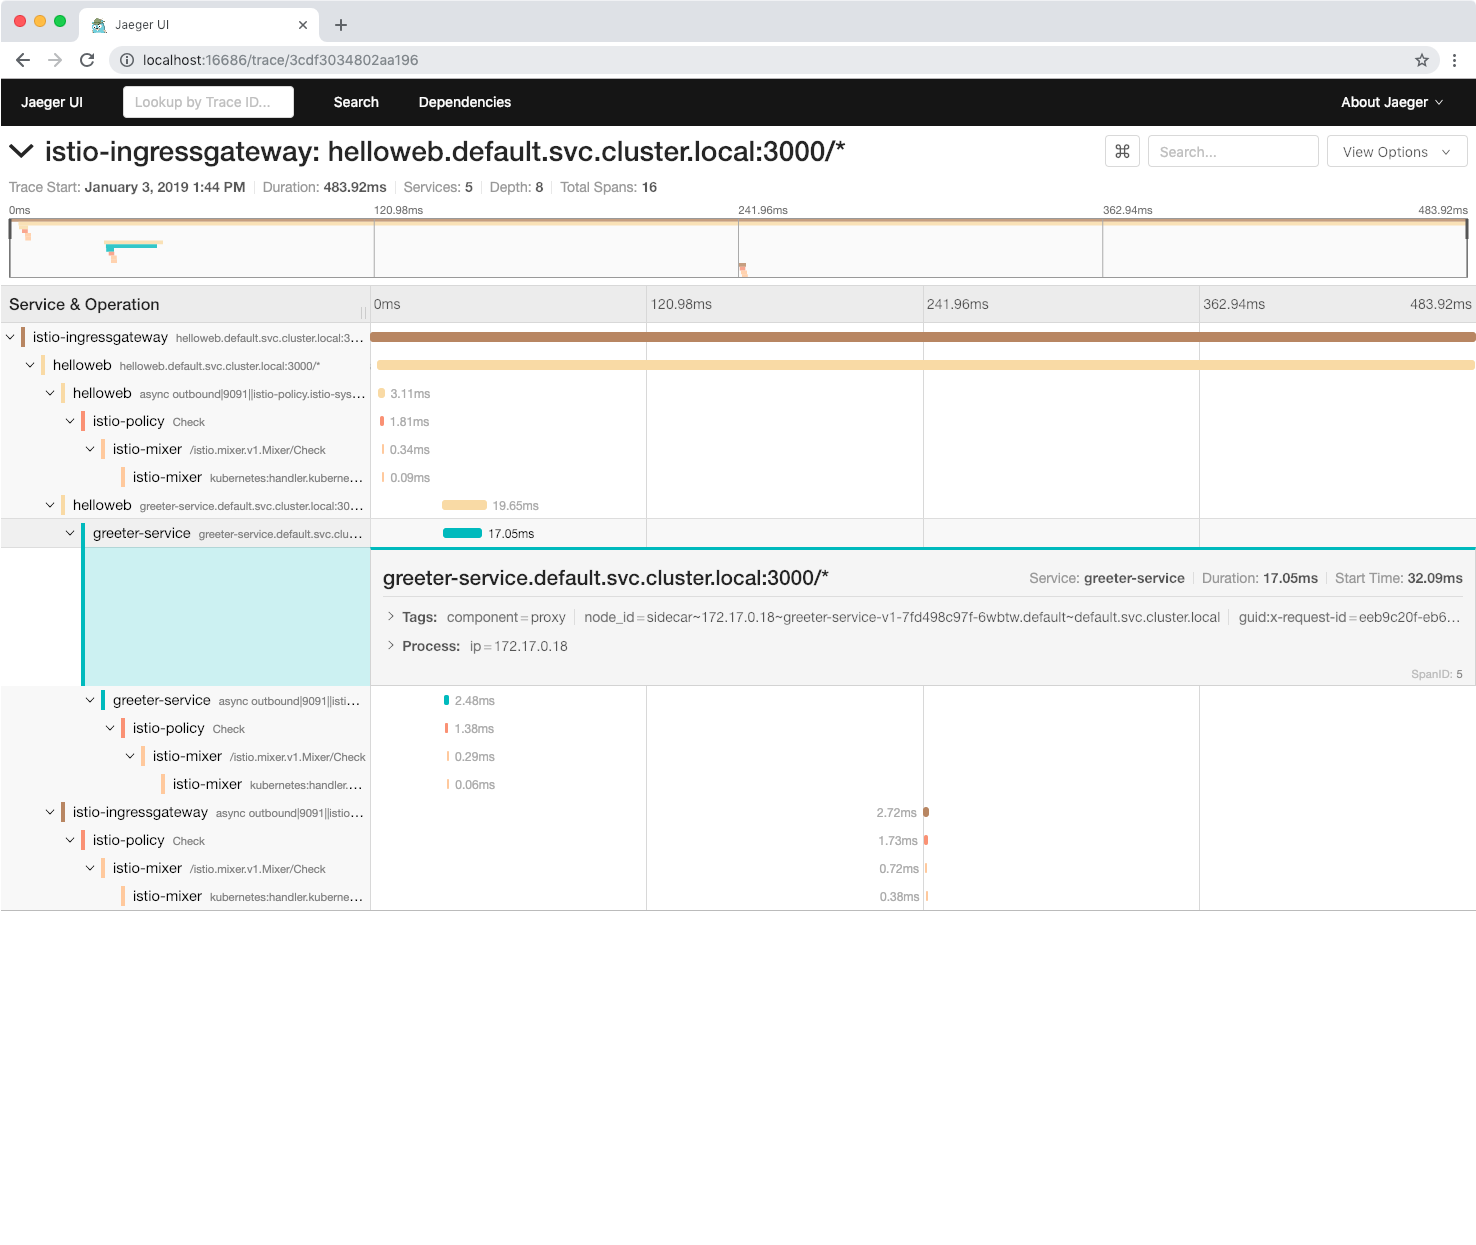This screenshot has width=1476, height=1245.
Task: Select the istio-mixer kubernetes:handler row at 0.38ms
Action: tap(738, 896)
